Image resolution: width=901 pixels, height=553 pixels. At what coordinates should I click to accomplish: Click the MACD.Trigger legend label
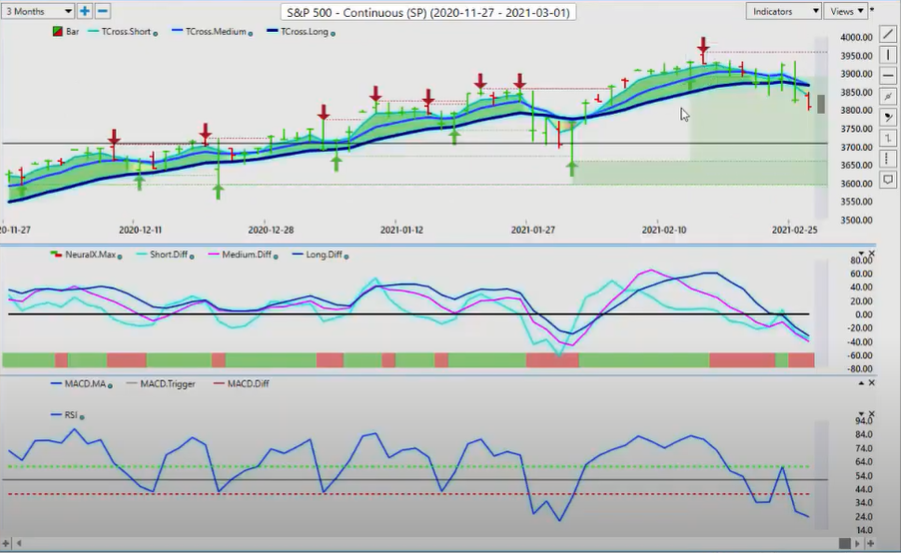(x=168, y=383)
